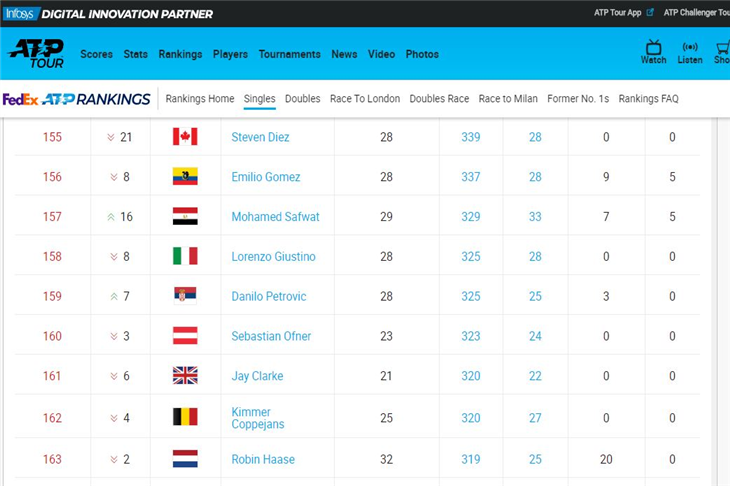The height and width of the screenshot is (486, 730).
Task: Open the Watch TV icon
Action: coord(653,47)
